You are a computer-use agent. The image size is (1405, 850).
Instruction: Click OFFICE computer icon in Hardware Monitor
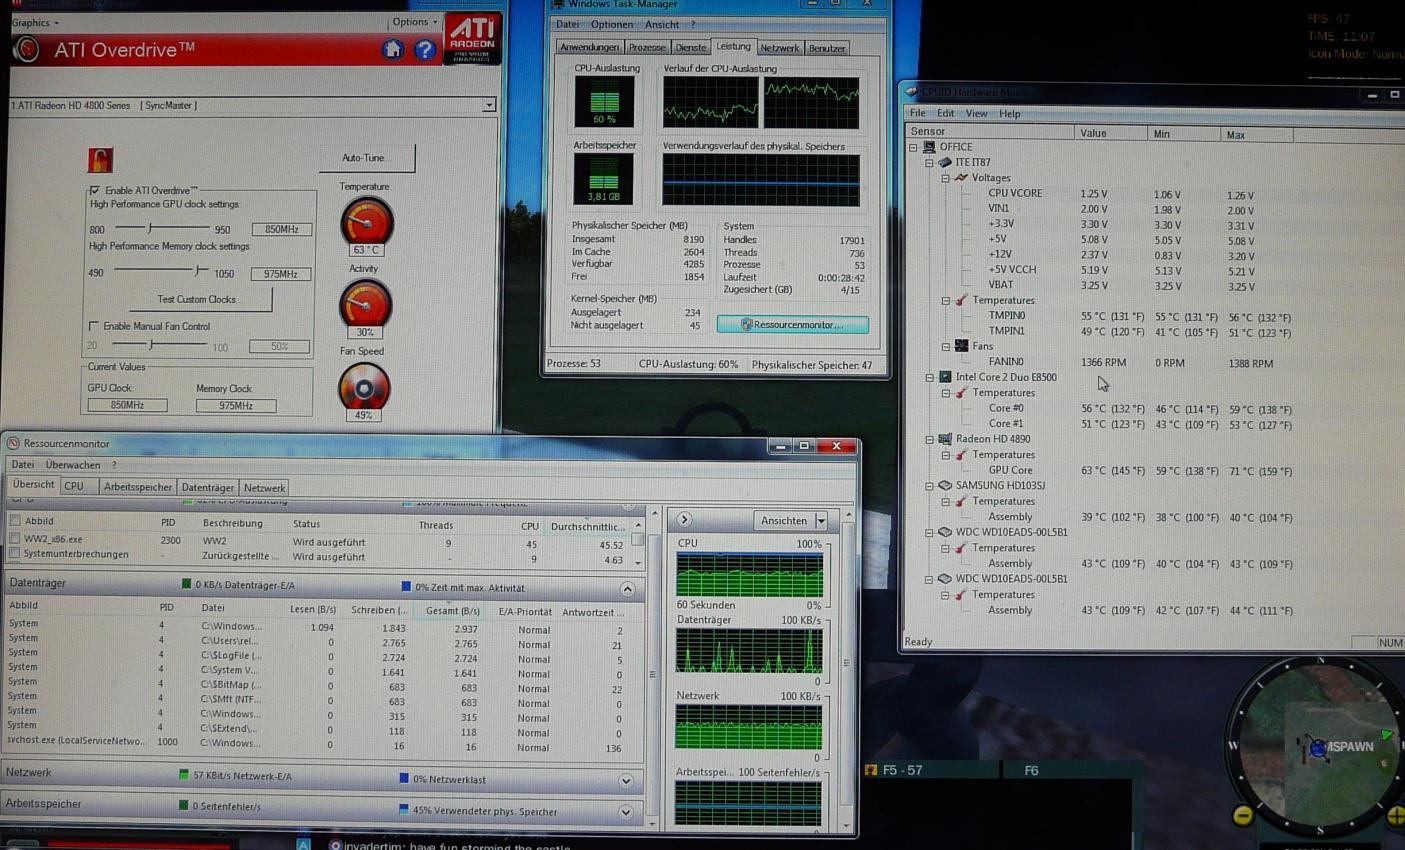coord(929,147)
